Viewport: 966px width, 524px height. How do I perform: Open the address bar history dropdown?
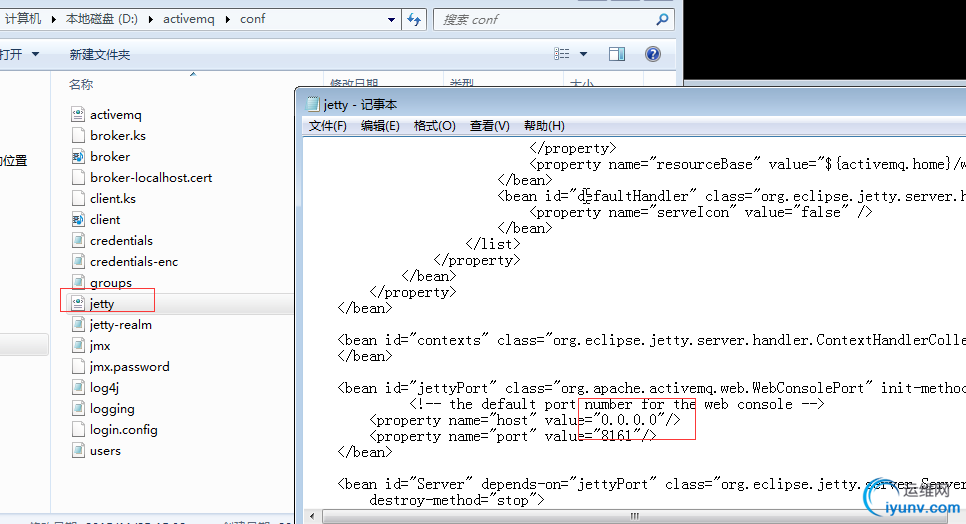tap(391, 20)
